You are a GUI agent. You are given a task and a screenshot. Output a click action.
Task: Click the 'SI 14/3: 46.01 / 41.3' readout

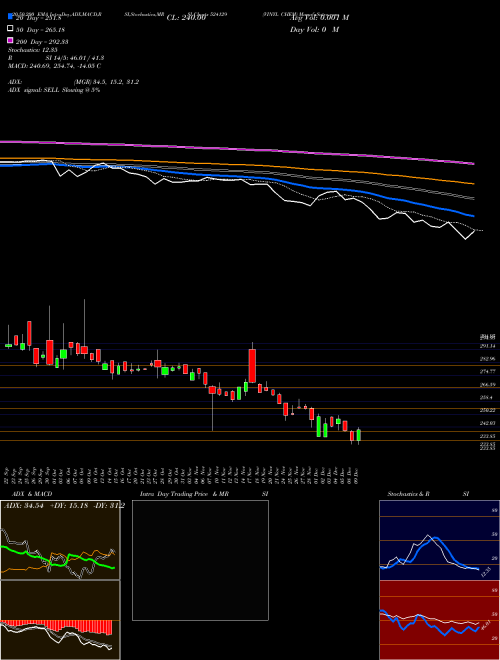coord(75,58)
